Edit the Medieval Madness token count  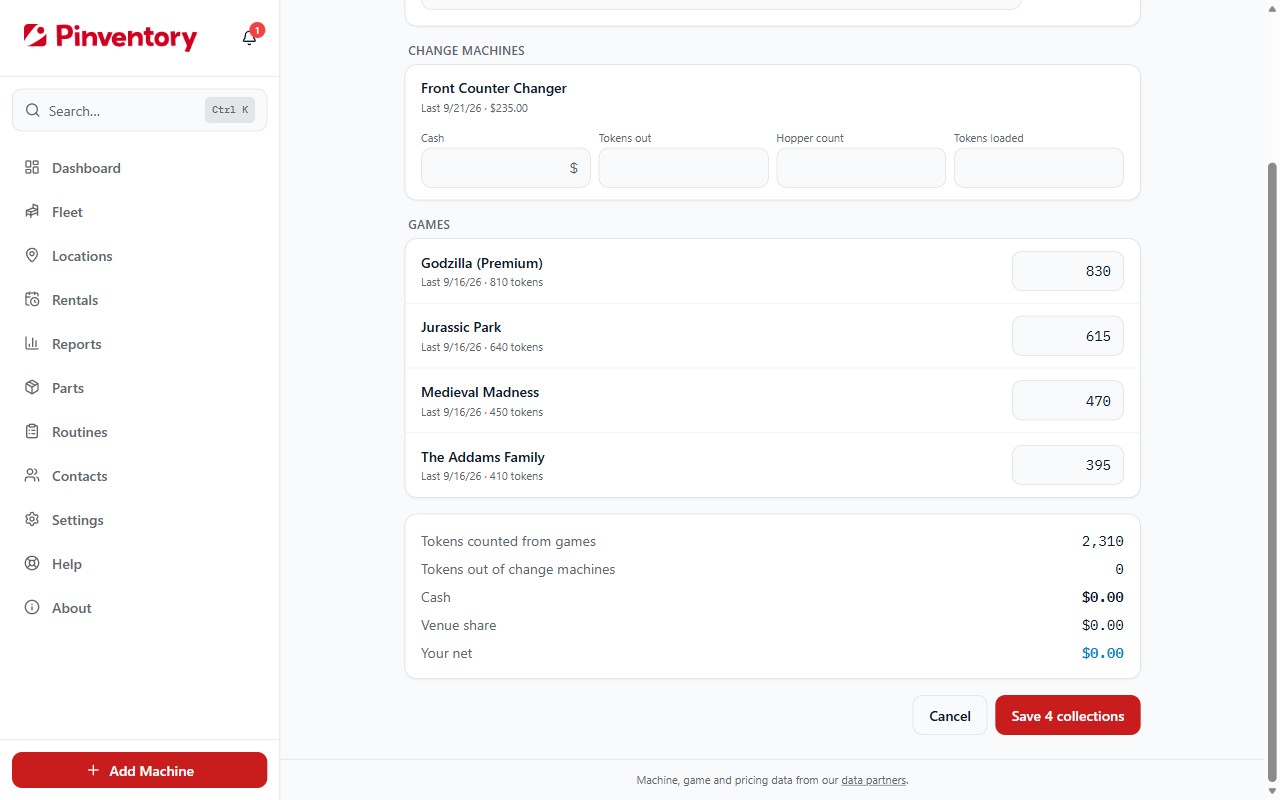tap(1068, 400)
